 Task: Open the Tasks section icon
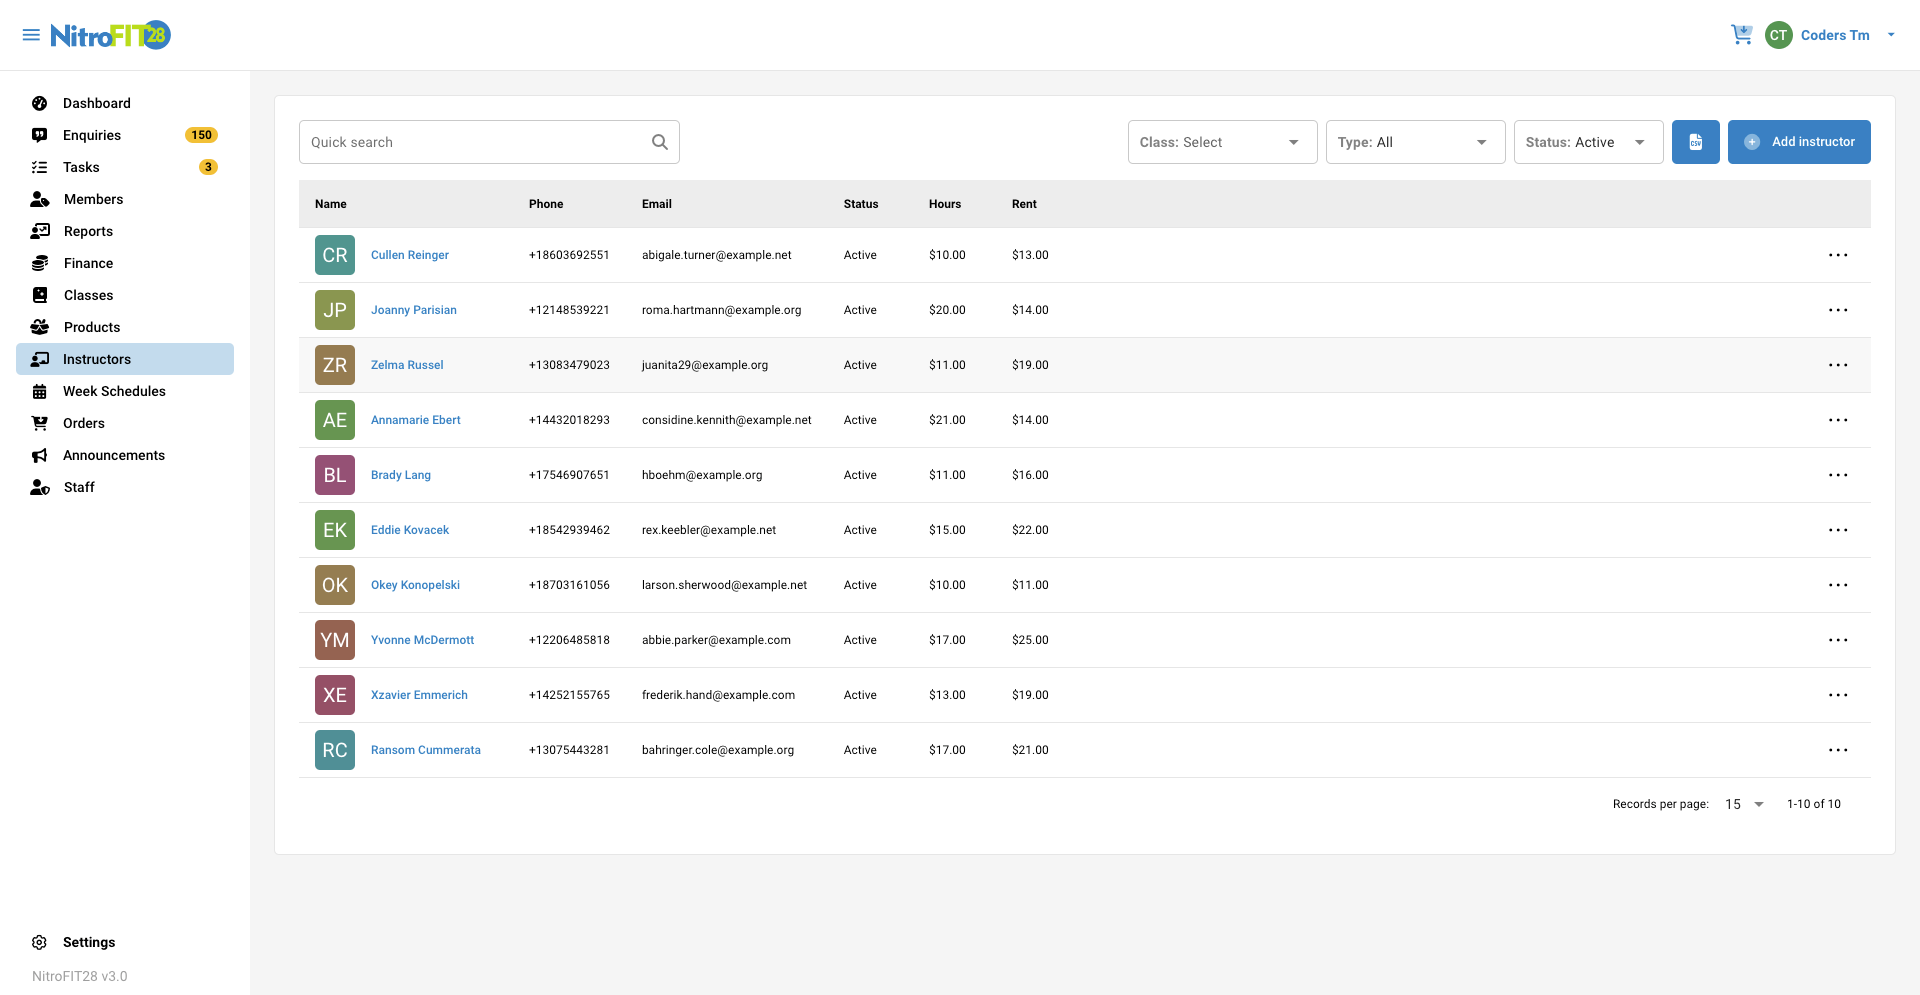[39, 167]
